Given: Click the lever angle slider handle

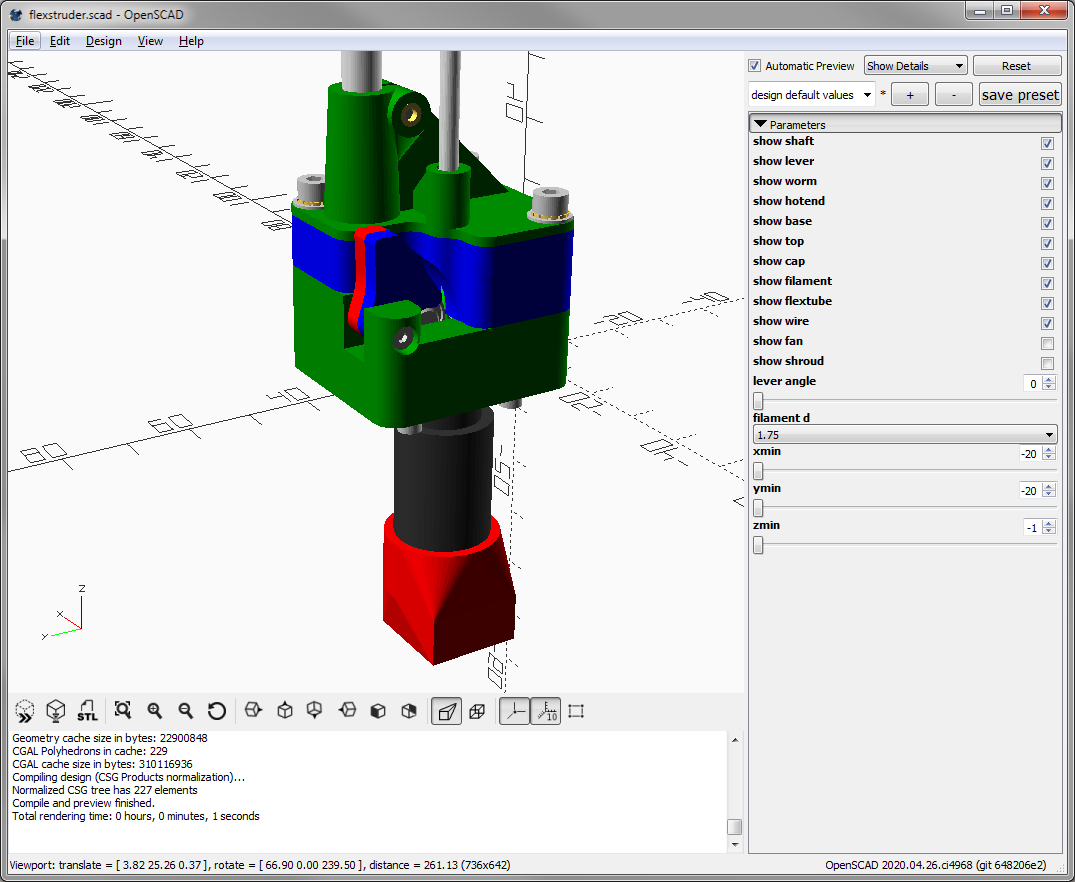Looking at the screenshot, I should [758, 401].
